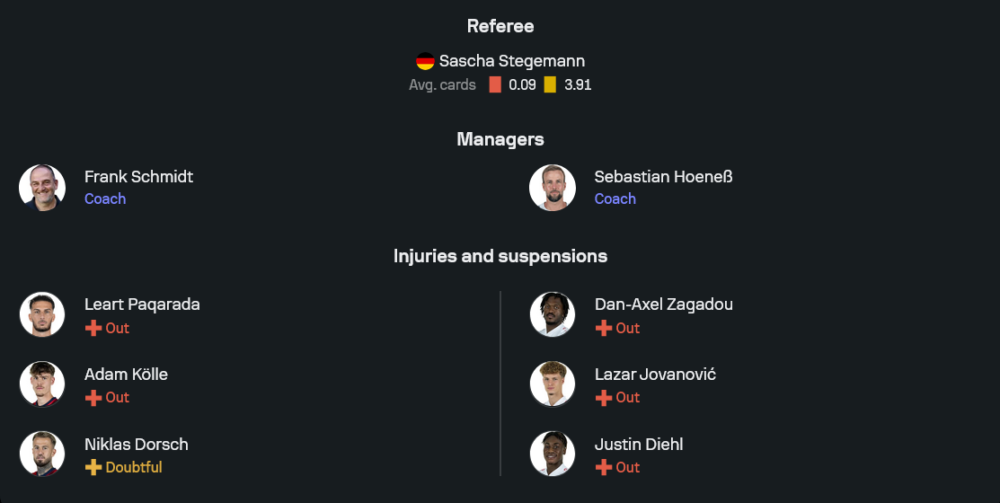The height and width of the screenshot is (503, 1000).
Task: Click Niklas Dorsch's yellow doubtful cross icon
Action: (93, 467)
